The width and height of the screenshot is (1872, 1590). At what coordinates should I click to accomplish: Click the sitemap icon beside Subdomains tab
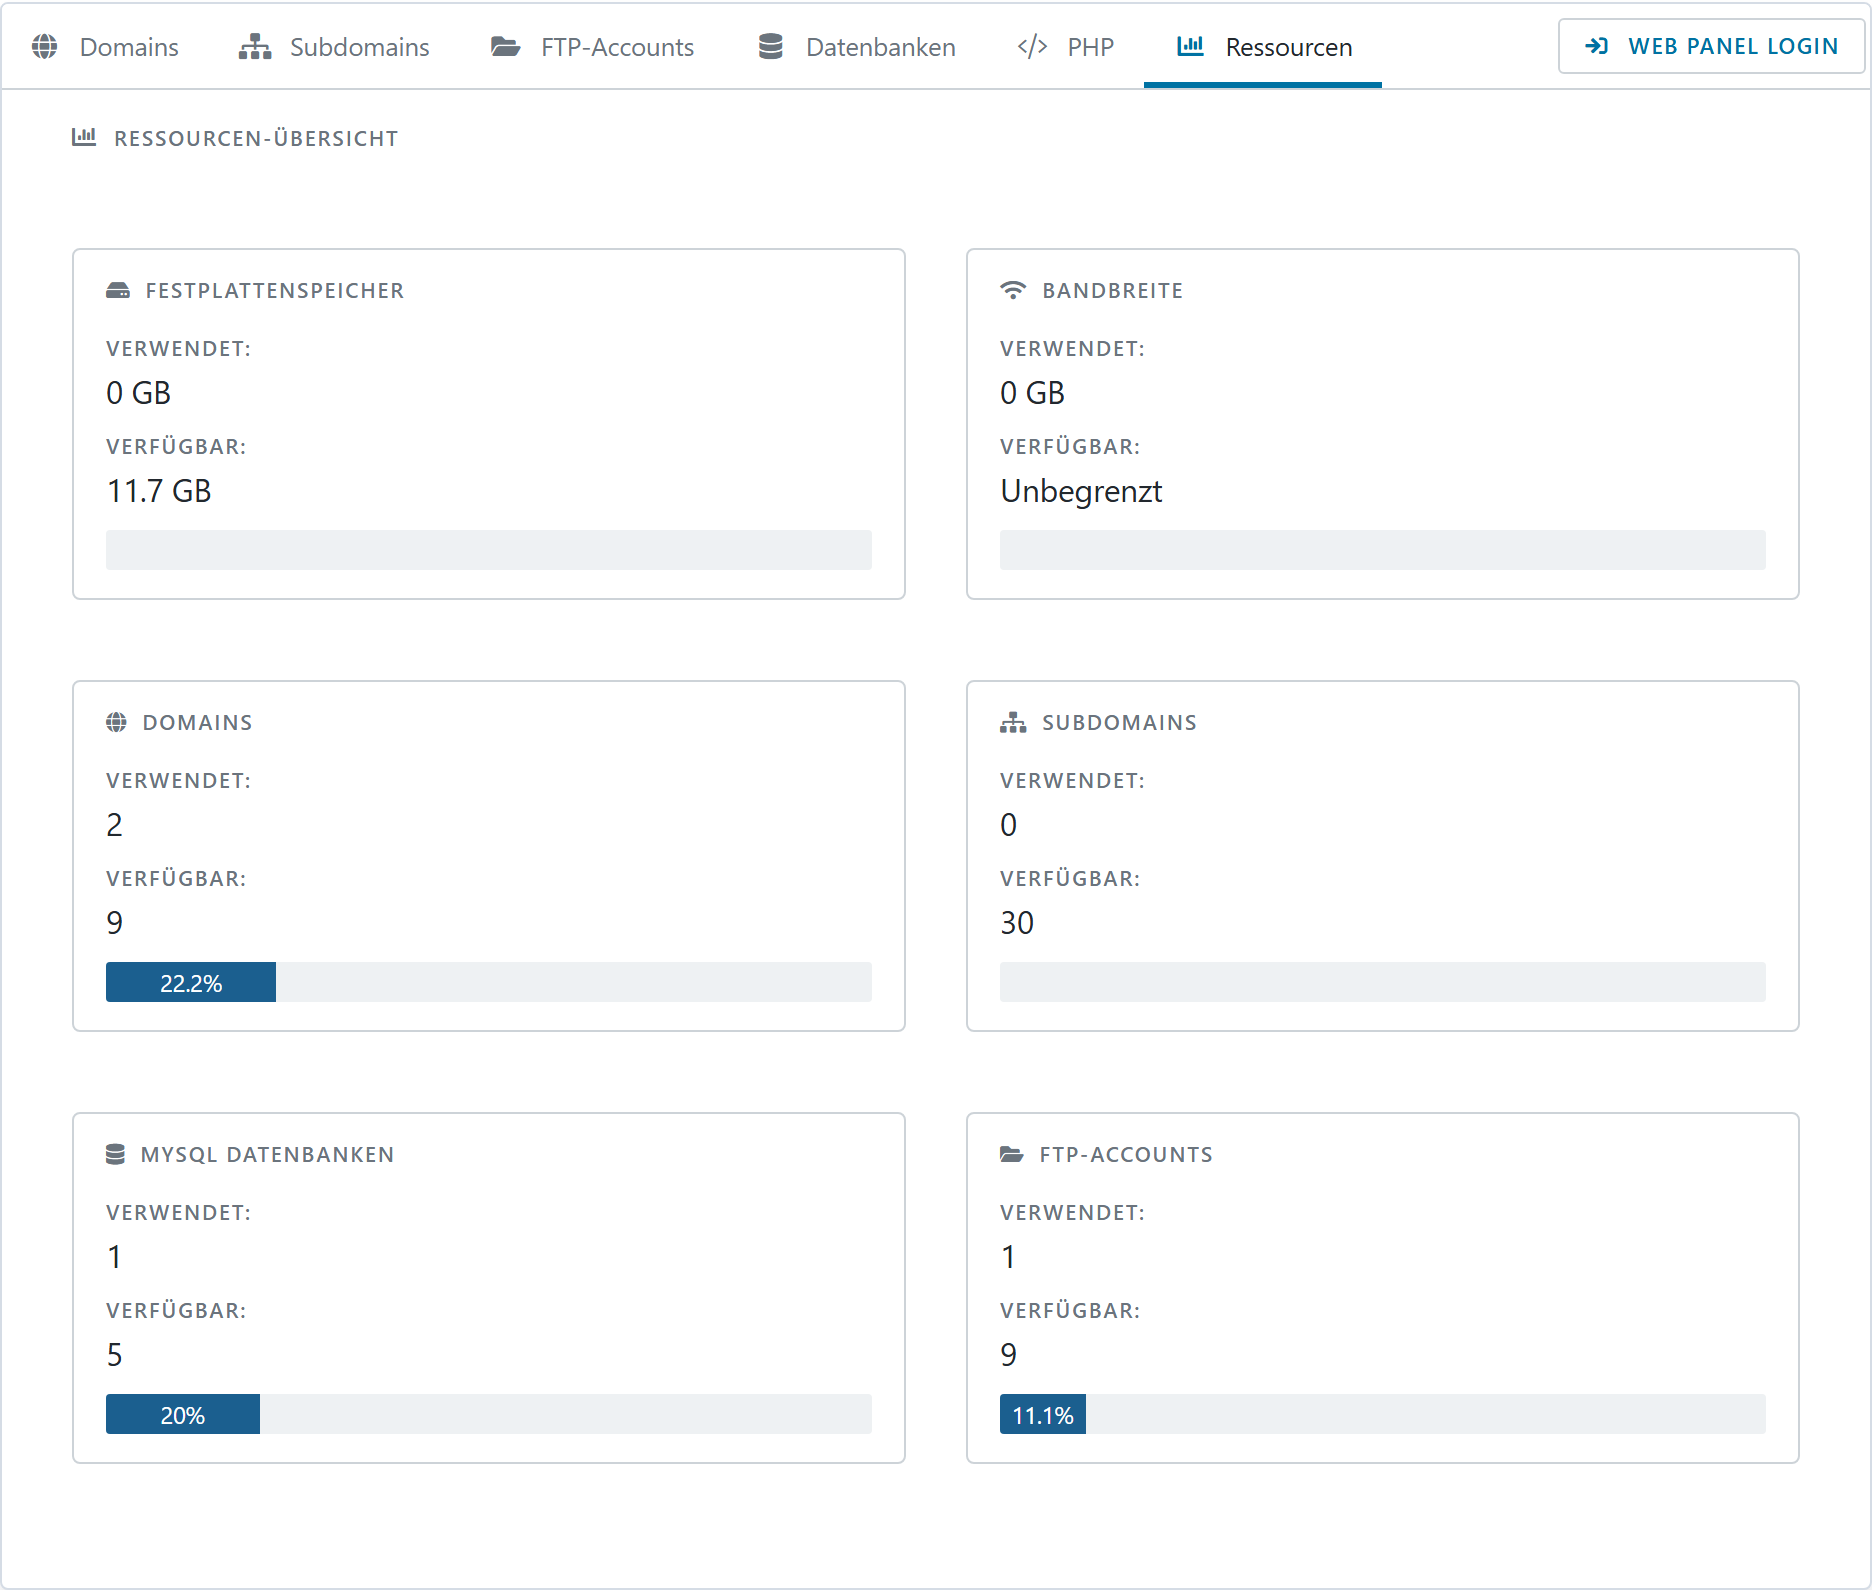pos(255,47)
